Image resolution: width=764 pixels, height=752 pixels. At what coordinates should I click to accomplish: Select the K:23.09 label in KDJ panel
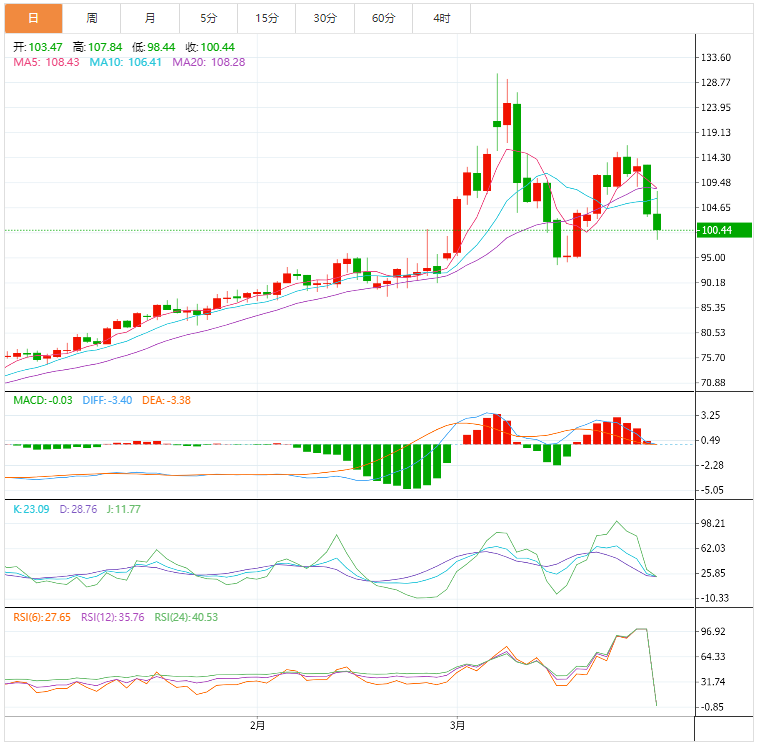coord(32,509)
